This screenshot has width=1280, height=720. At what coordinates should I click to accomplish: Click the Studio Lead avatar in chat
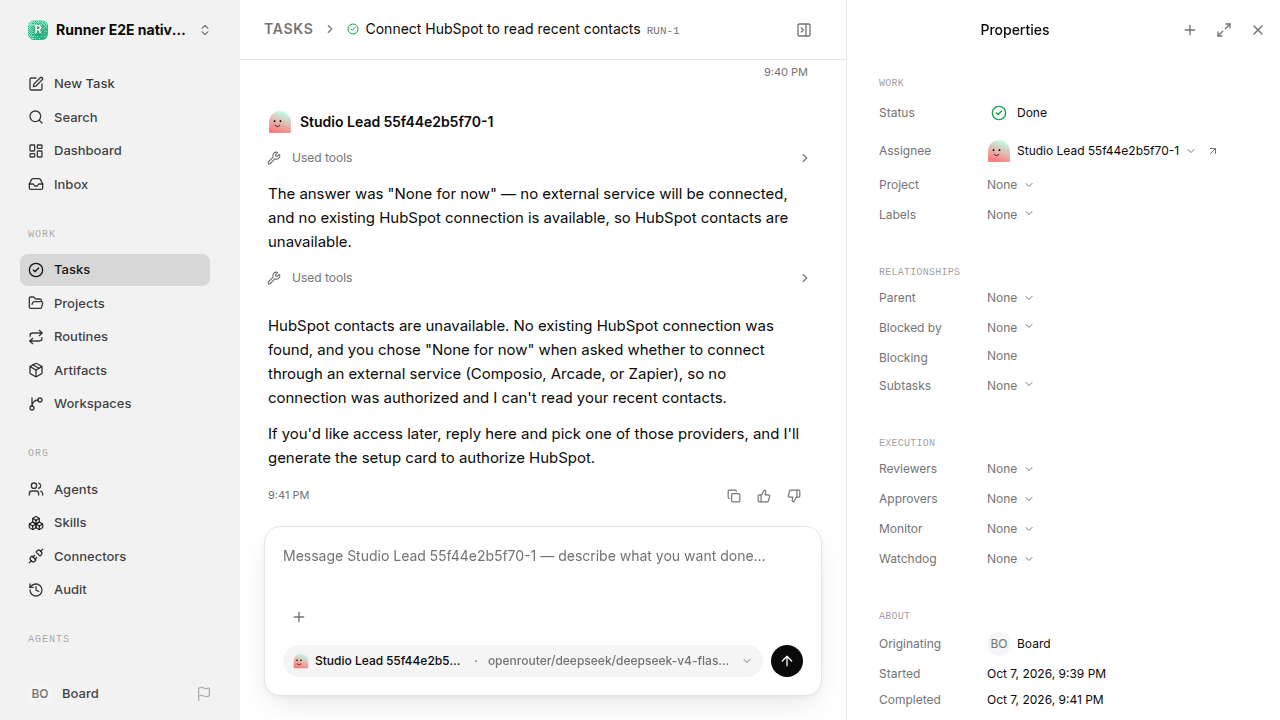(280, 122)
